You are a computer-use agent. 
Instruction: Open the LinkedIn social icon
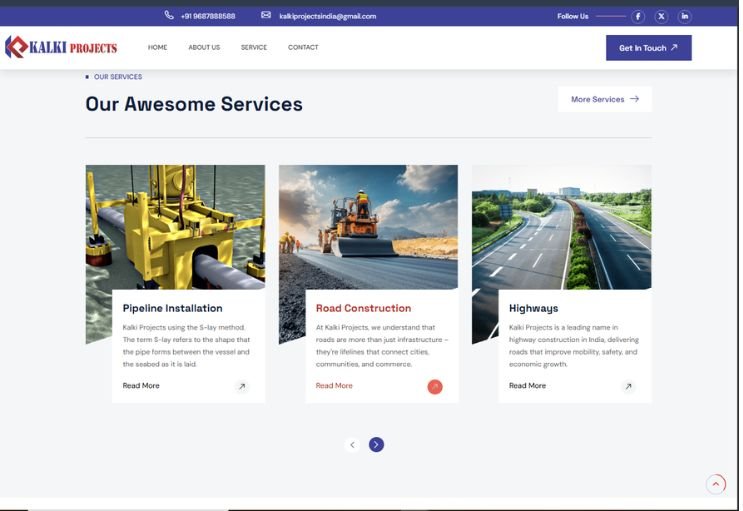coord(684,17)
